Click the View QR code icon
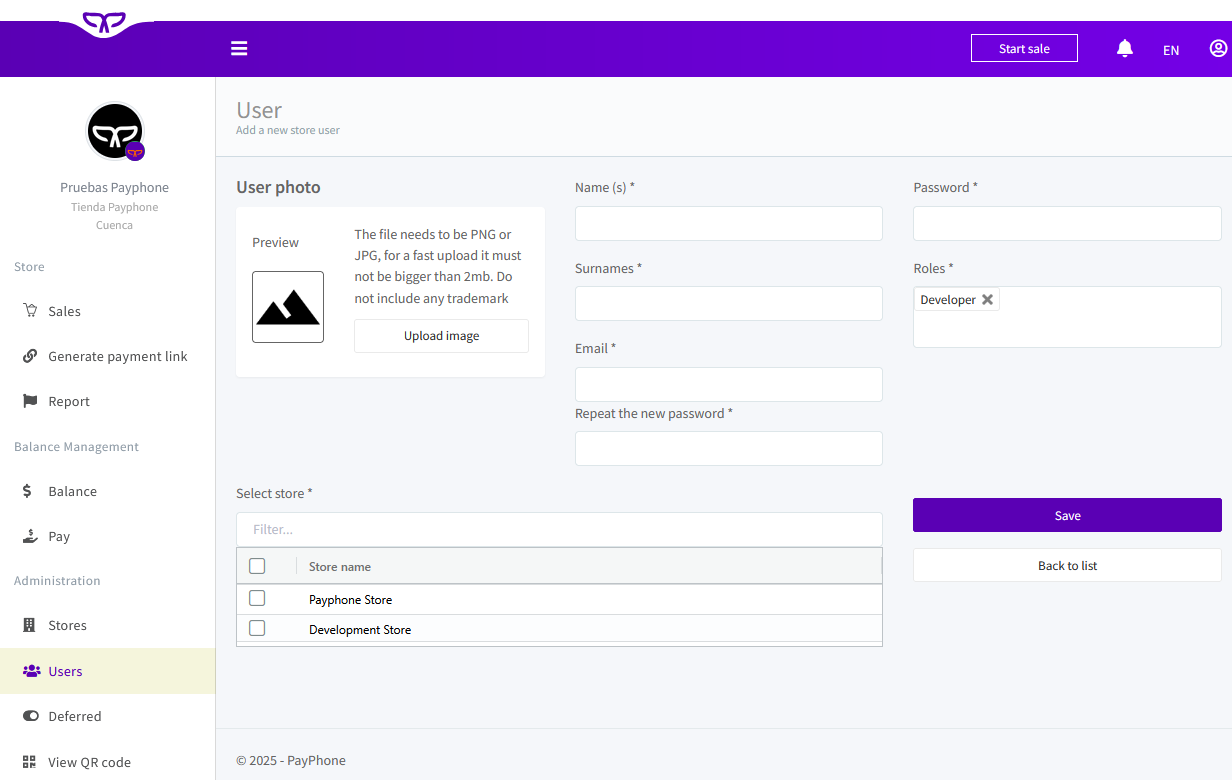This screenshot has height=780, width=1232. tap(29, 761)
